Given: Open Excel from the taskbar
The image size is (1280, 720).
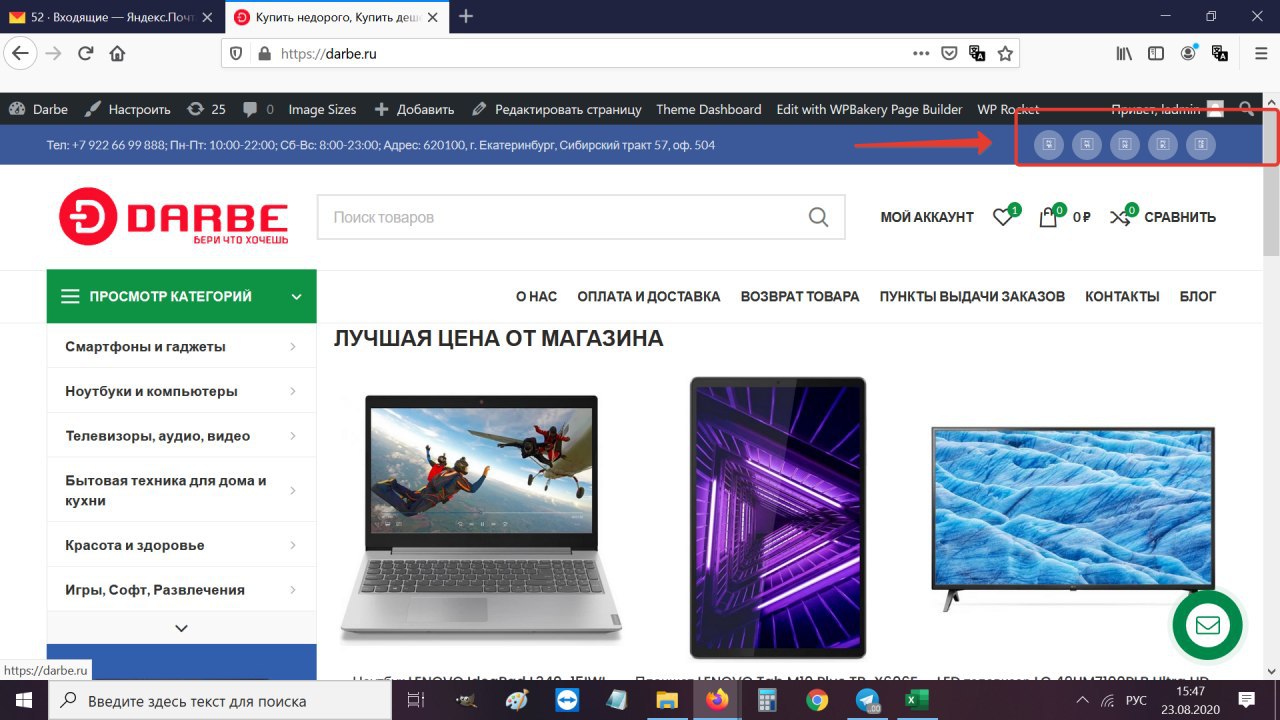Looking at the screenshot, I should (917, 700).
